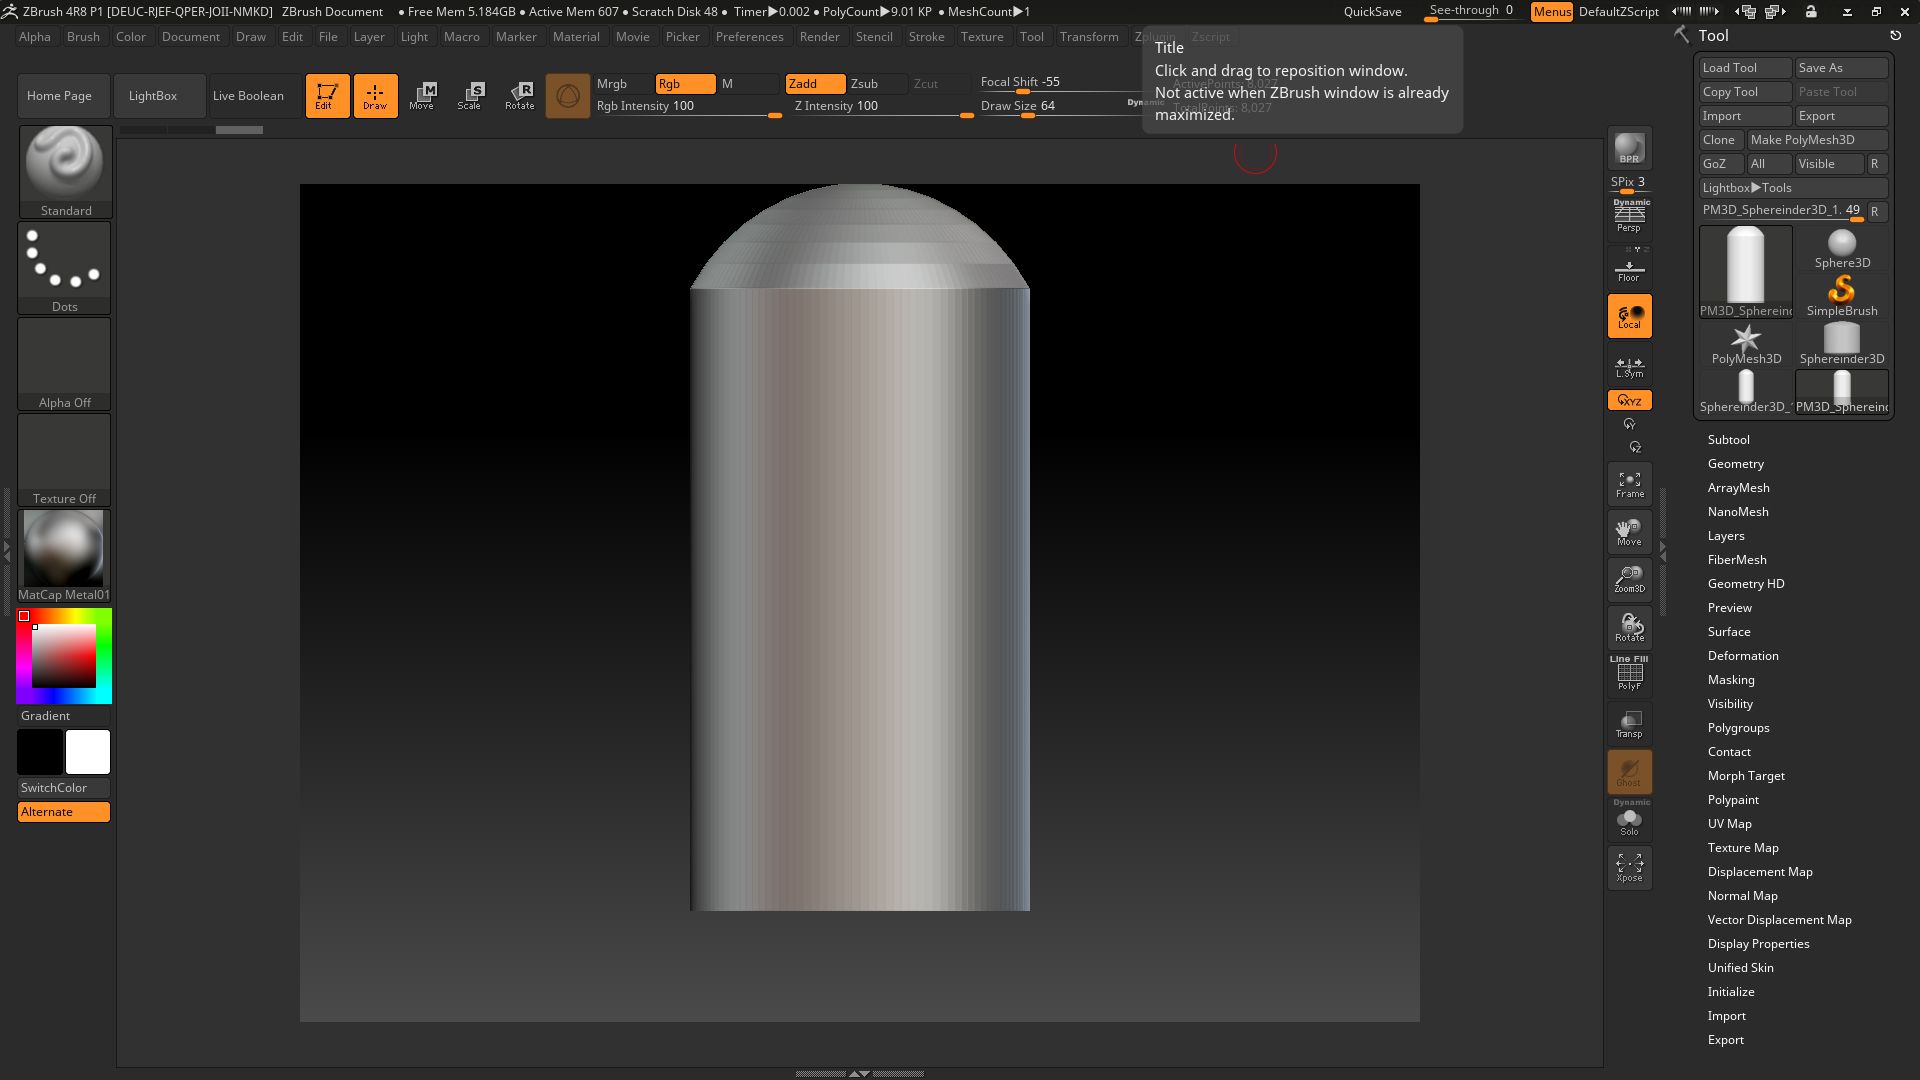Toggle Transp transparency icon

(1629, 724)
